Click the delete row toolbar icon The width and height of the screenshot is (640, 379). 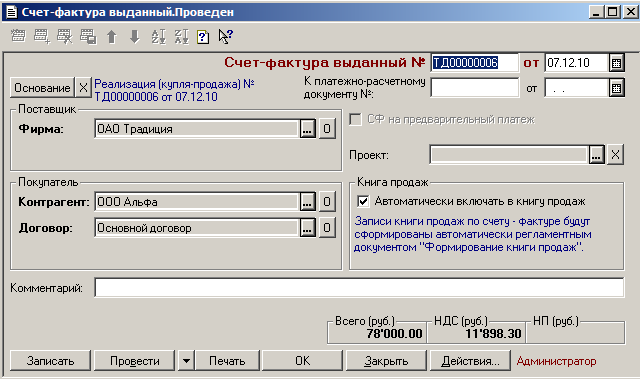(x=64, y=37)
